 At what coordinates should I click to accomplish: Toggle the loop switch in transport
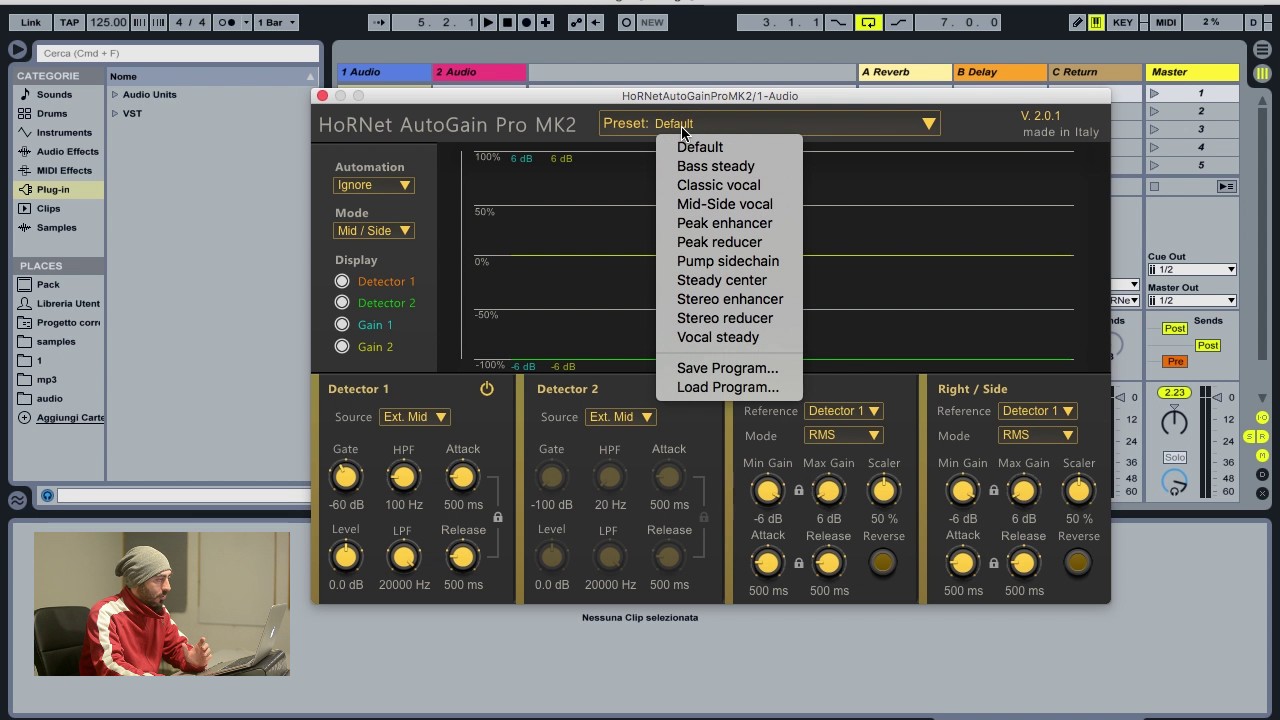pyautogui.click(x=868, y=22)
